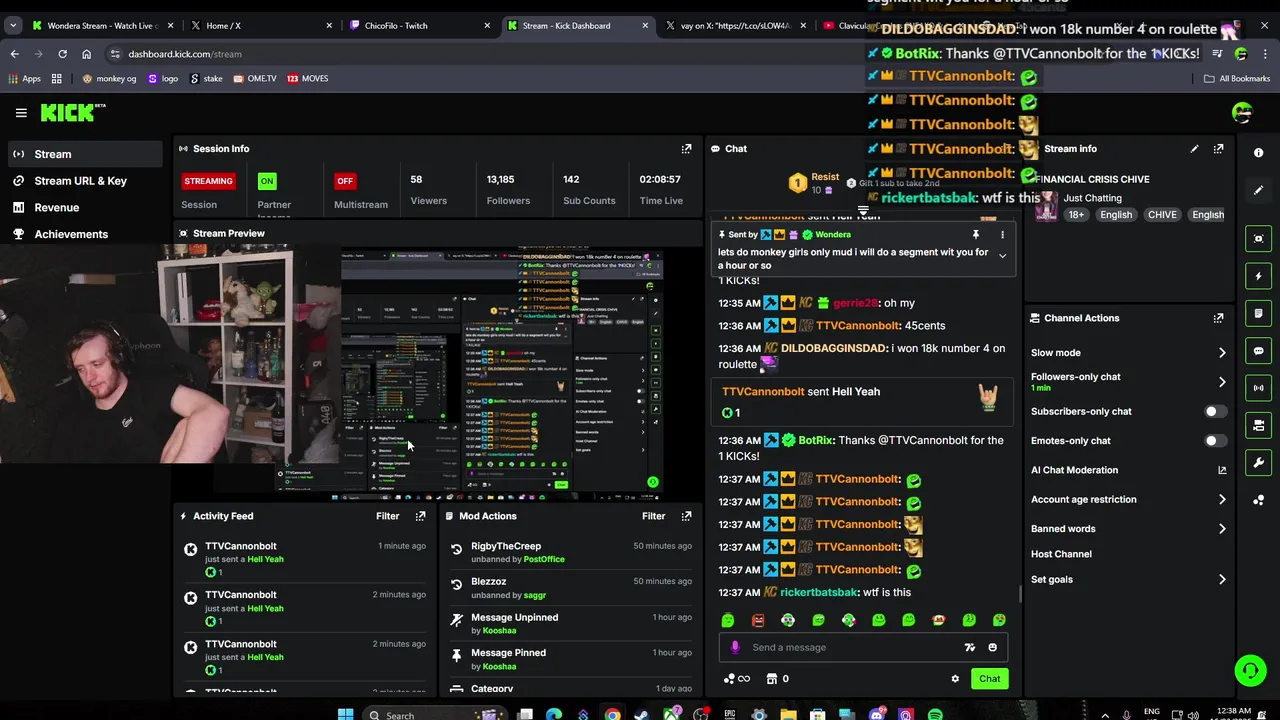This screenshot has height=720, width=1280.
Task: Switch to Wondera Stream browser tab
Action: [102, 25]
